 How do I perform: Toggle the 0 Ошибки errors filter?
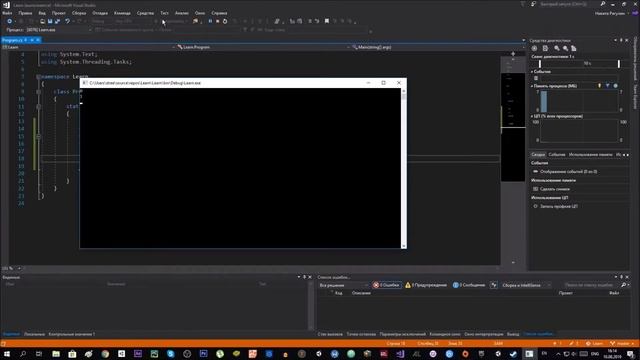[386, 285]
